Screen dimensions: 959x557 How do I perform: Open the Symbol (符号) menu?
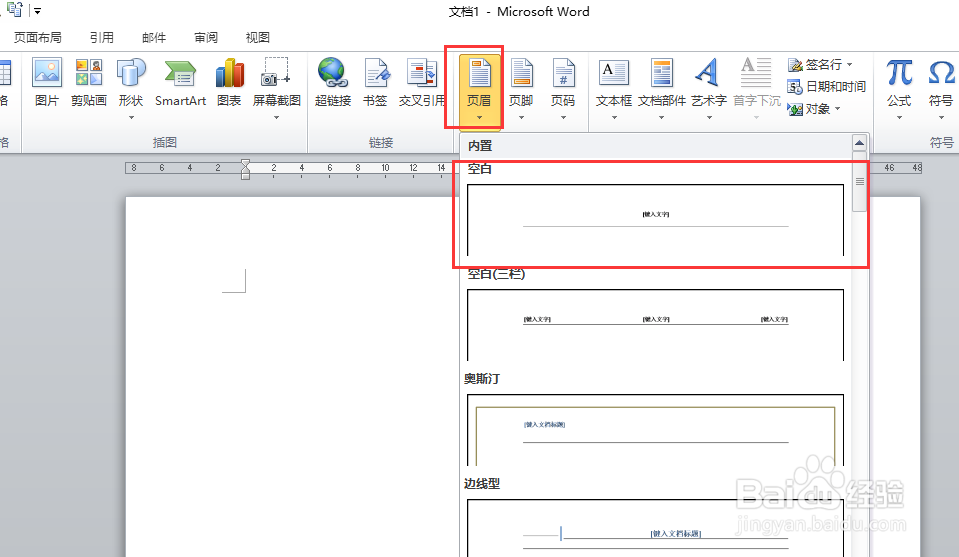941,89
